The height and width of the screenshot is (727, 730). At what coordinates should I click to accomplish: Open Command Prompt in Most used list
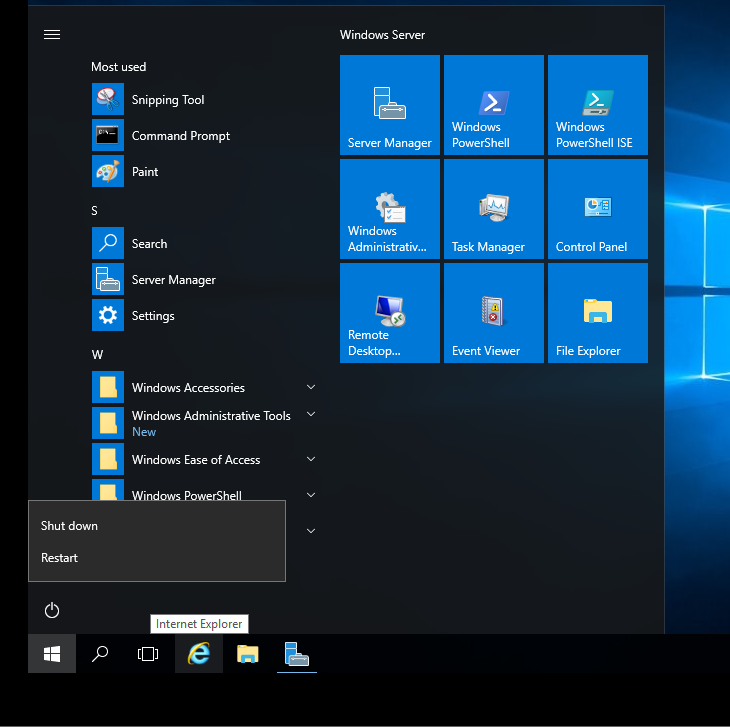pos(204,135)
